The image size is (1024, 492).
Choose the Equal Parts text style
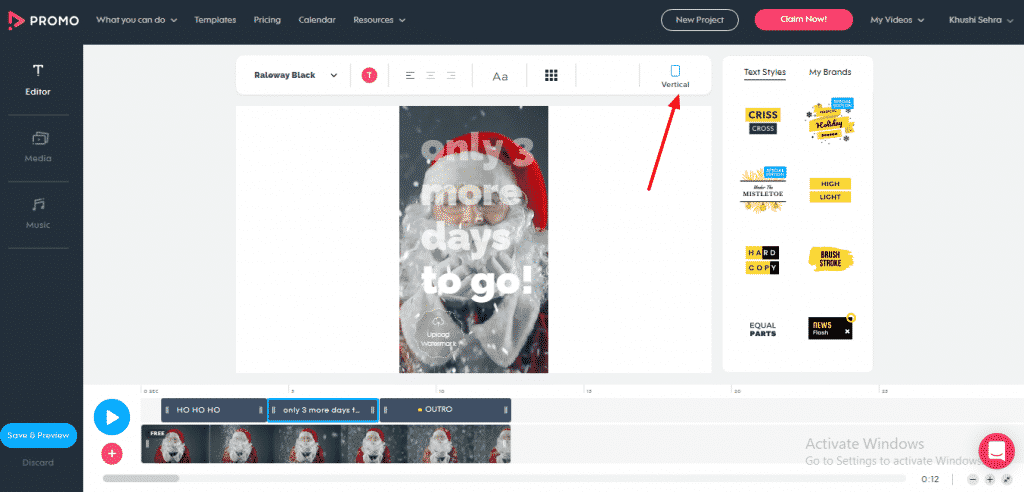tap(763, 329)
